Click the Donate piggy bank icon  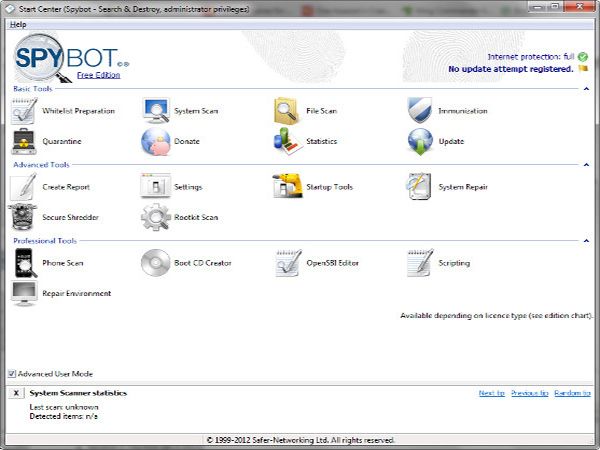[156, 142]
